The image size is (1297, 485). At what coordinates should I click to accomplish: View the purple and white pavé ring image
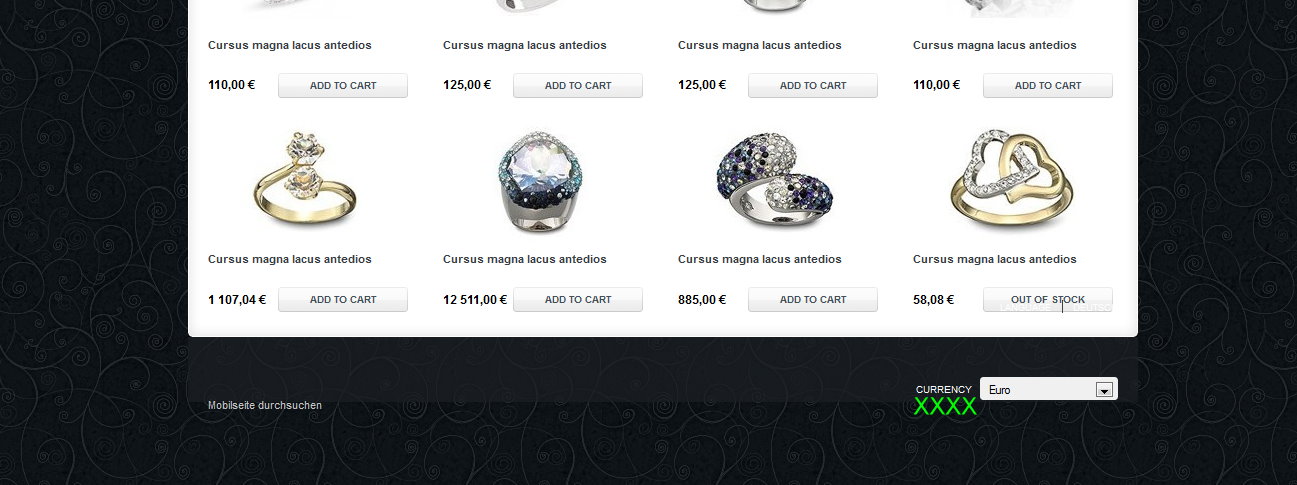775,179
